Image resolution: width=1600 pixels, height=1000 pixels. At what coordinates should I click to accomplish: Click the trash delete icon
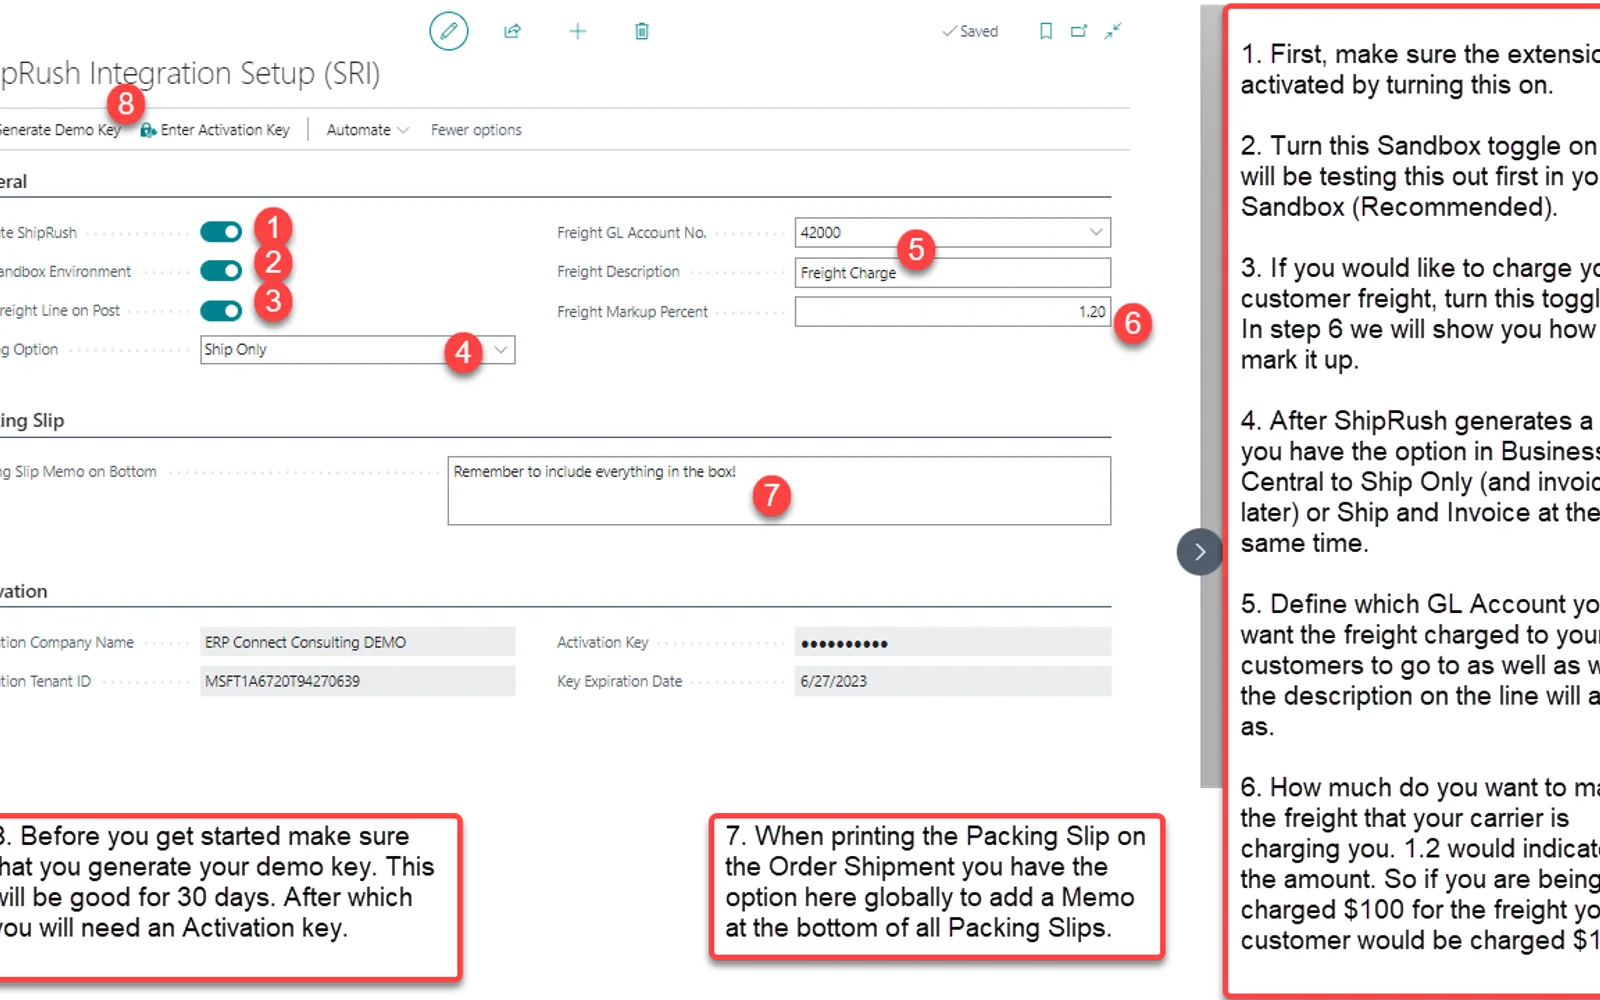point(641,31)
